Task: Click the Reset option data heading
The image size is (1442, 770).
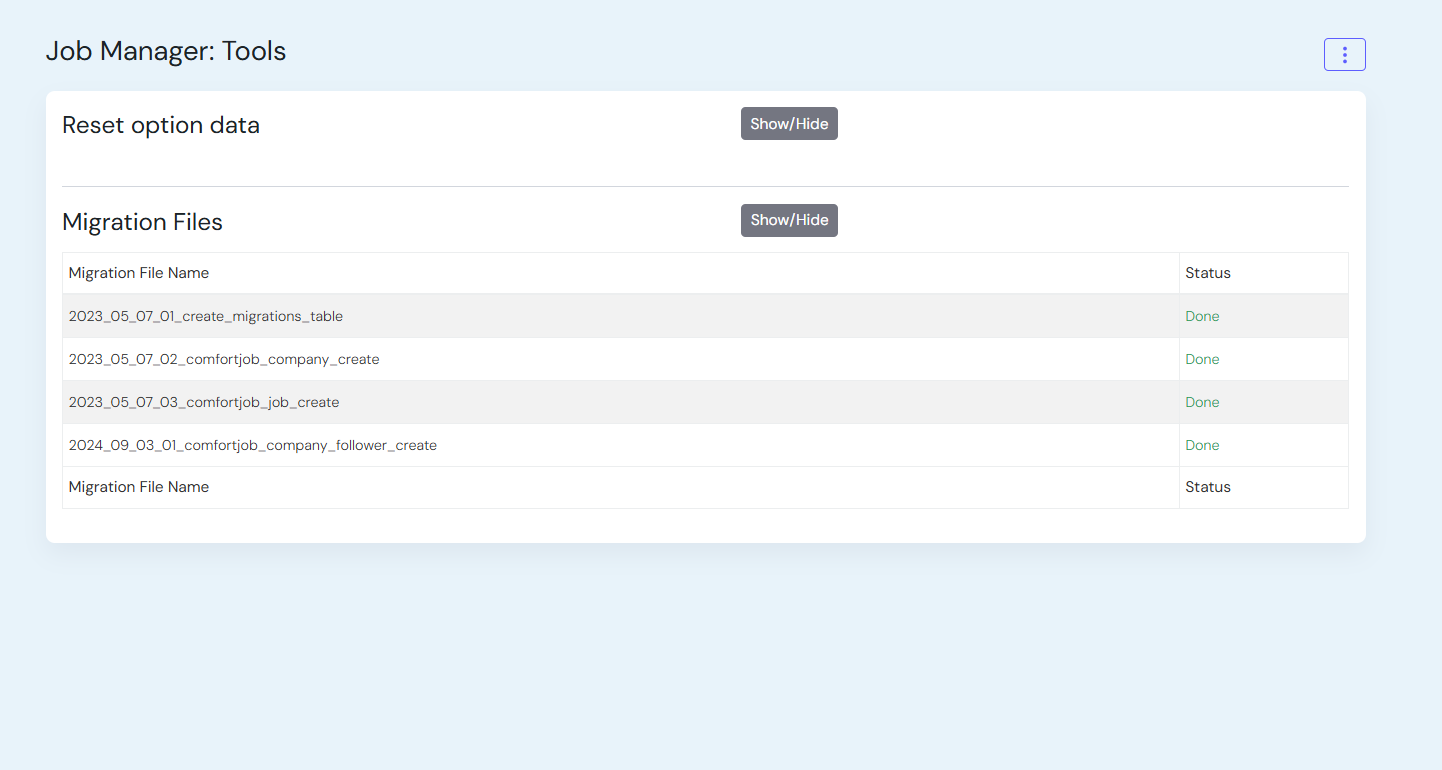Action: [x=161, y=126]
